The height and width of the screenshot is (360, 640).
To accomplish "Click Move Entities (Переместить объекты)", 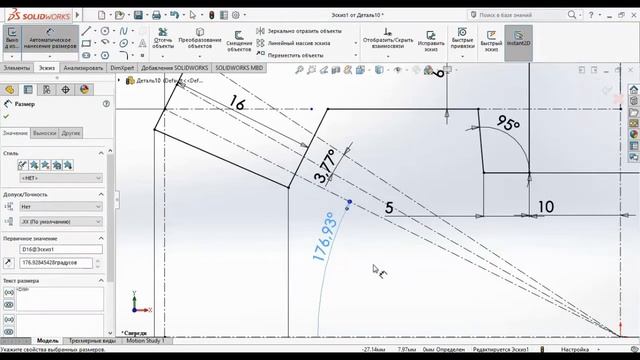I will click(290, 55).
